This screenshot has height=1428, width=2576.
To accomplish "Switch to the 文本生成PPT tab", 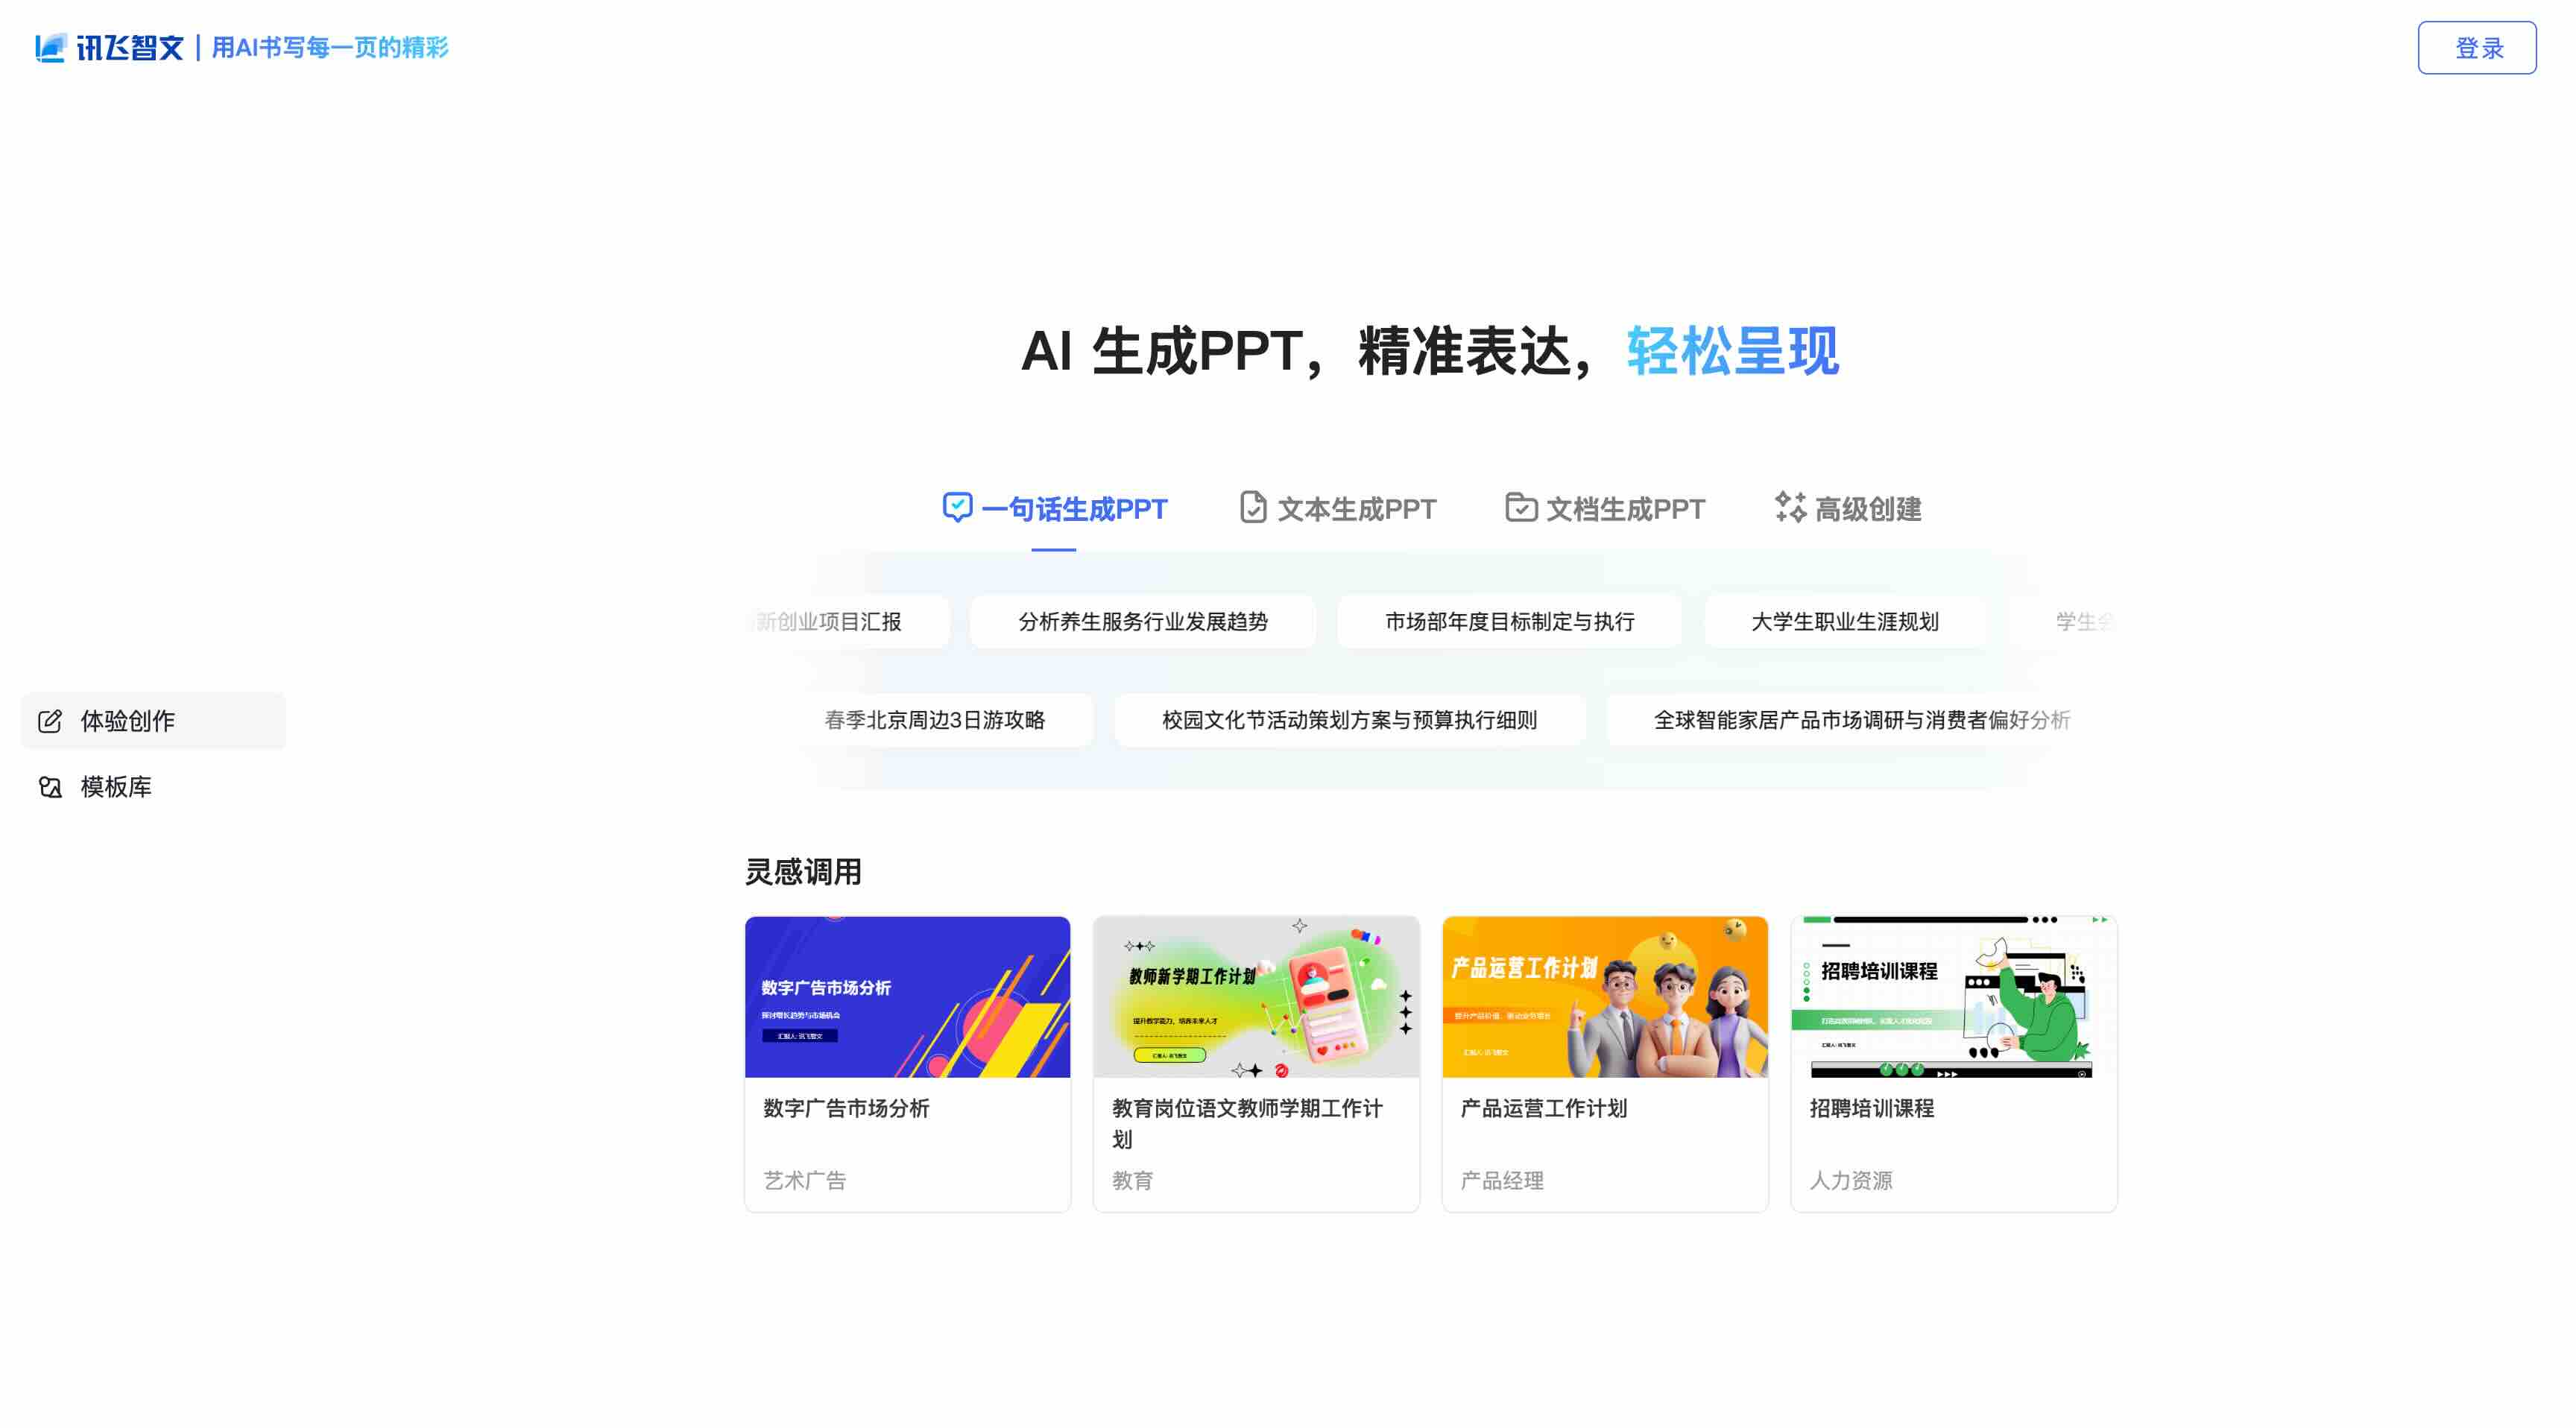I will [1338, 509].
